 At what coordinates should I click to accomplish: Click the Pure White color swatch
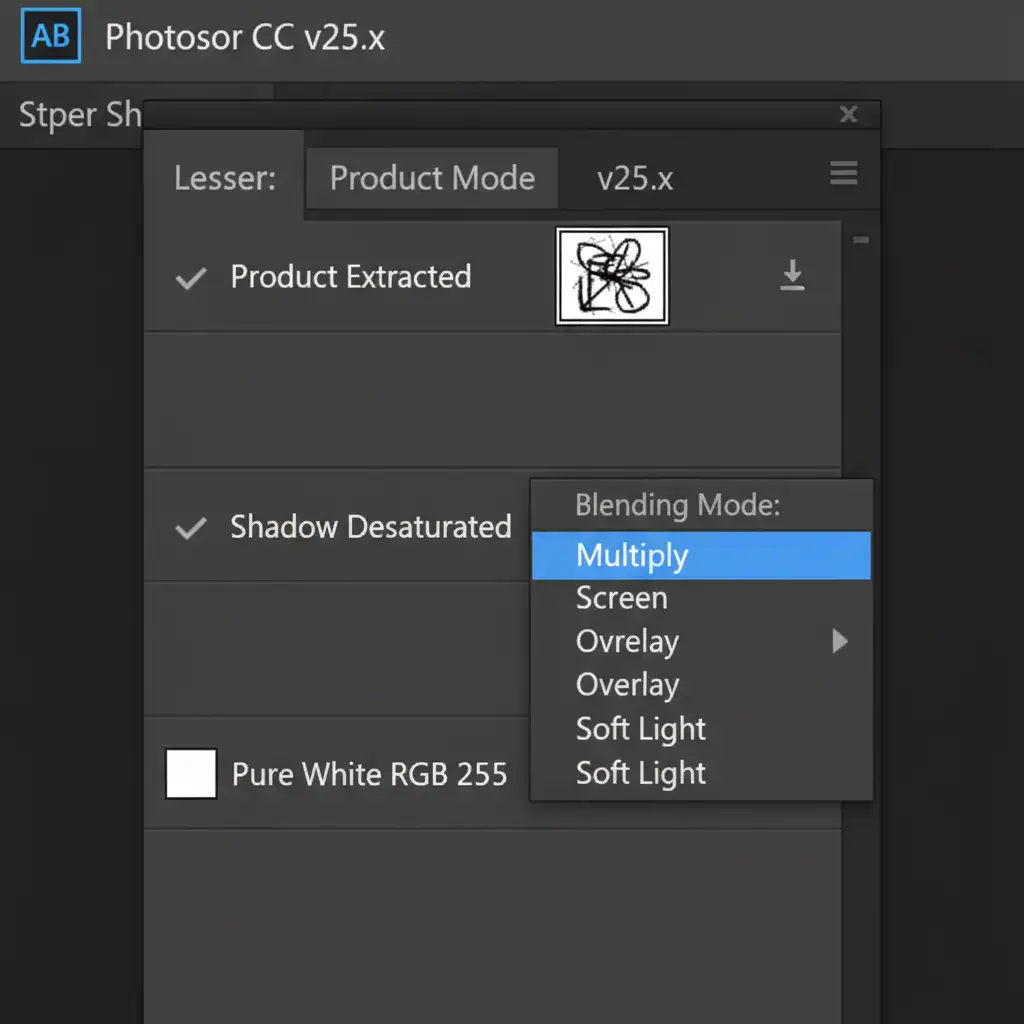(x=191, y=774)
